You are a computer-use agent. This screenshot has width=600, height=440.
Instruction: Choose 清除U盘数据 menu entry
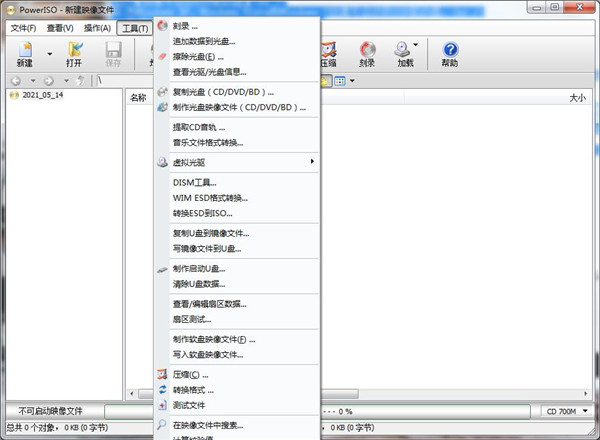pyautogui.click(x=237, y=284)
